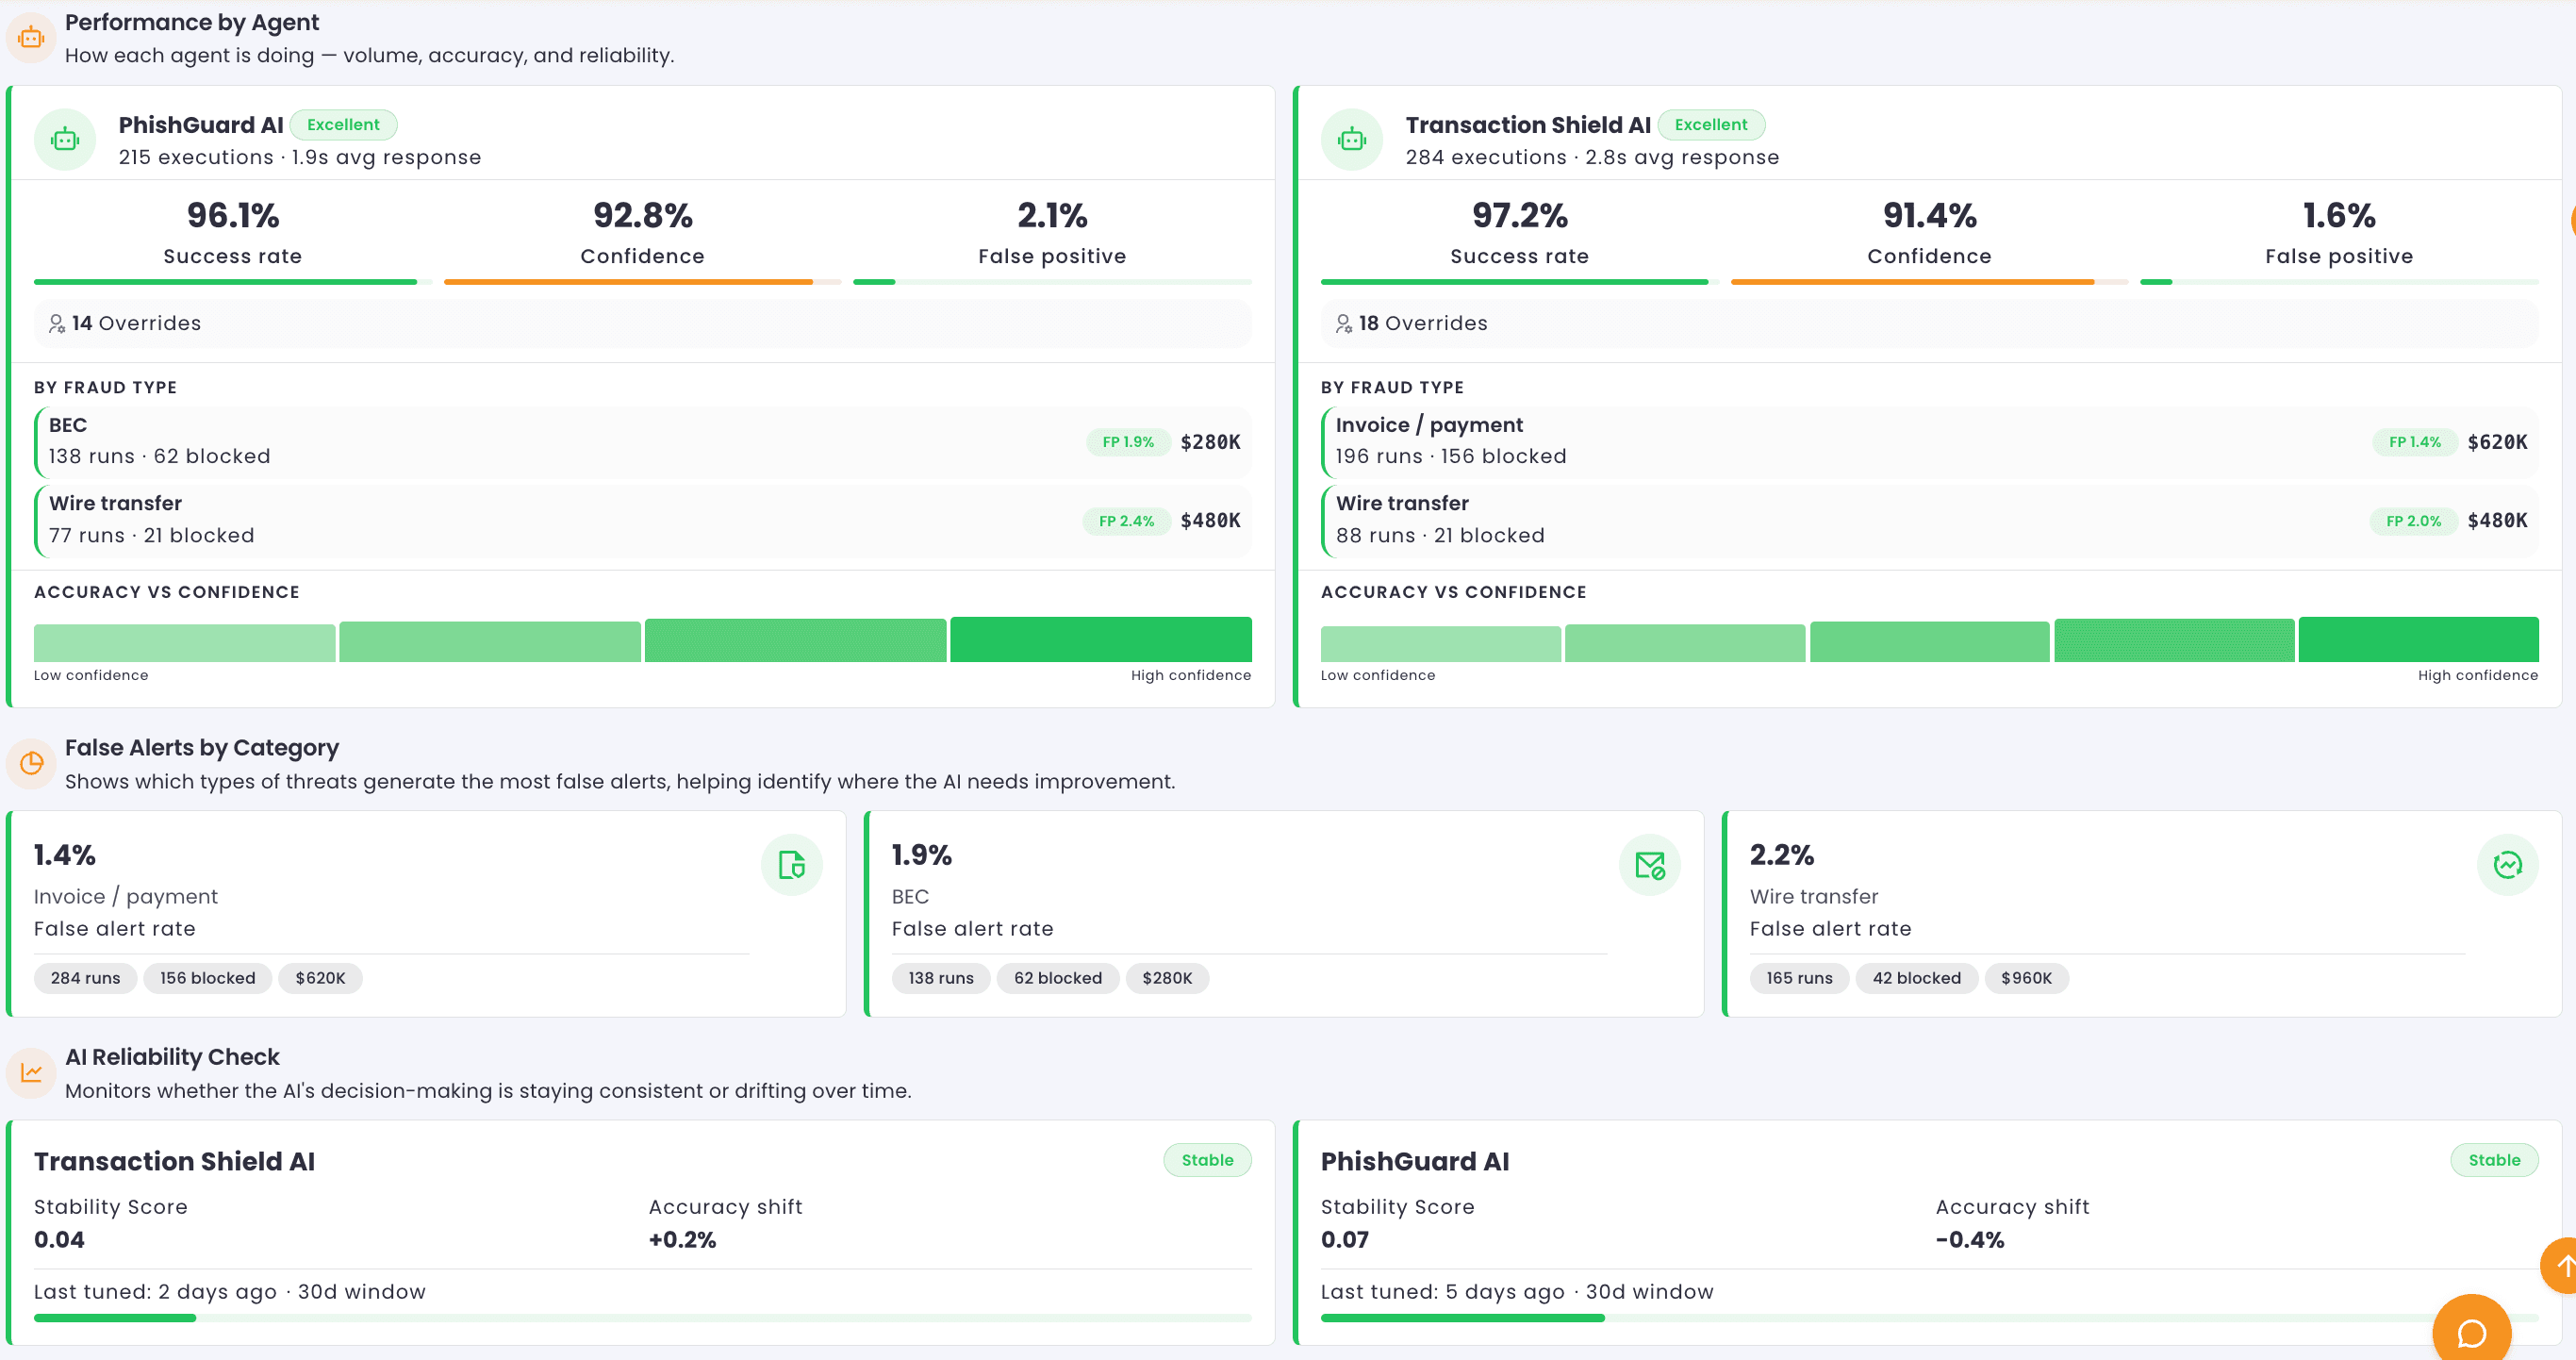Click the trend icon on the Wire transfer card
2576x1360 pixels.
(2507, 864)
